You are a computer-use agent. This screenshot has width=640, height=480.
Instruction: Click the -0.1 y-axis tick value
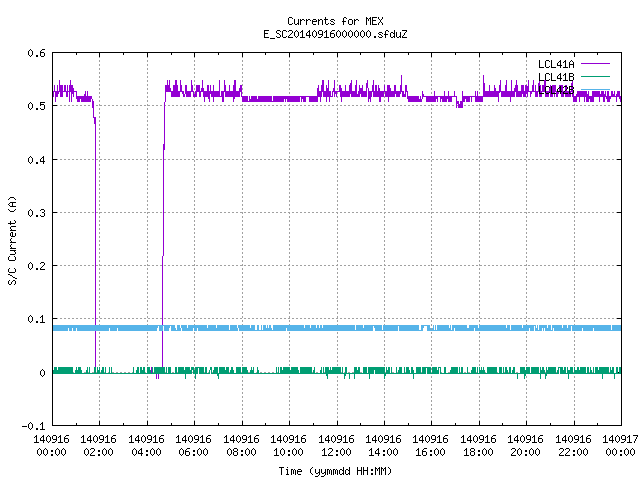(x=33, y=426)
